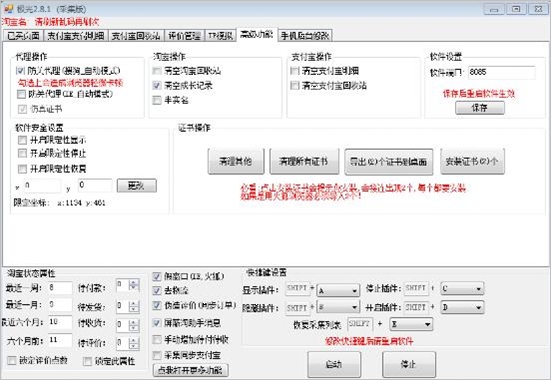Toggle the 伪造证书 checkbox
Image resolution: width=551 pixels, height=380 pixels.
22,109
